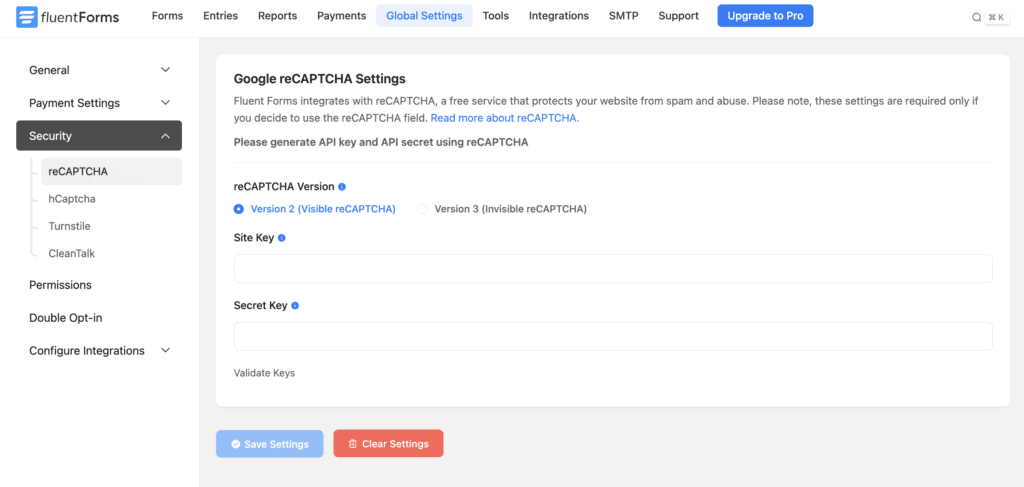Image resolution: width=1024 pixels, height=487 pixels.
Task: Open the SMTP tab
Action: coord(624,16)
